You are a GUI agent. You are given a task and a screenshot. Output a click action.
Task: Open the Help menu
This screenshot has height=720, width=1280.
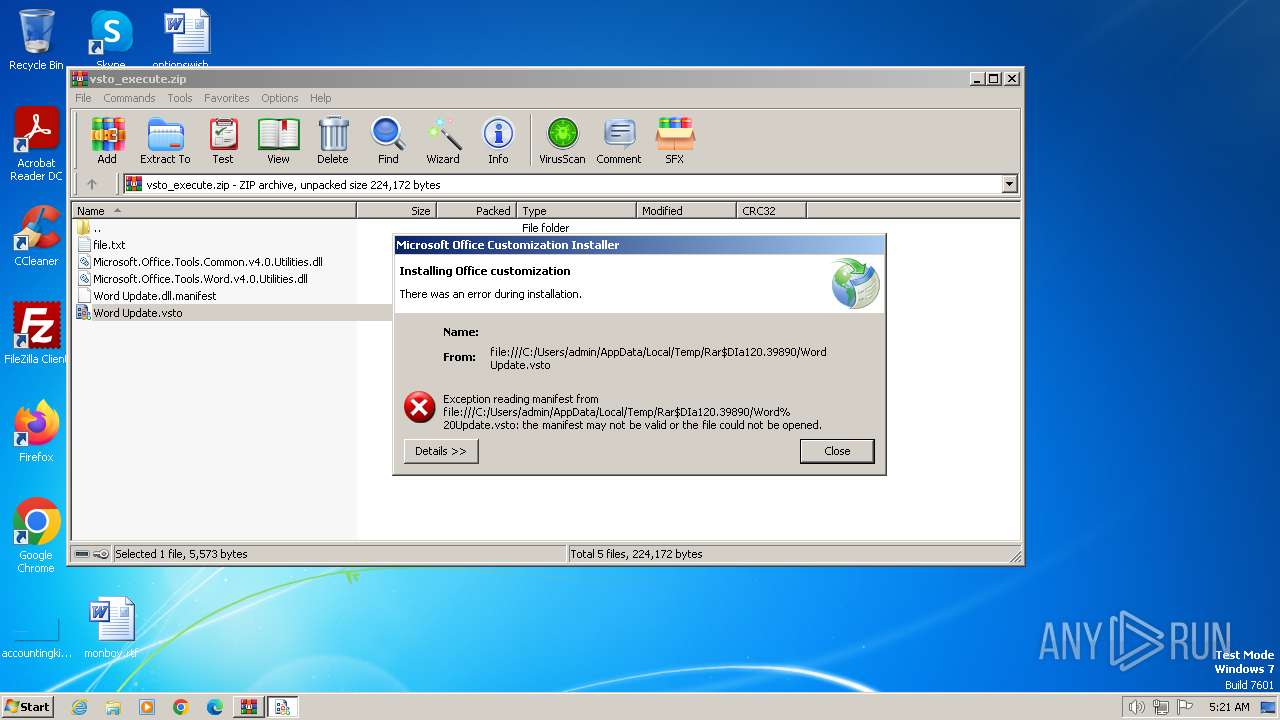coord(320,98)
